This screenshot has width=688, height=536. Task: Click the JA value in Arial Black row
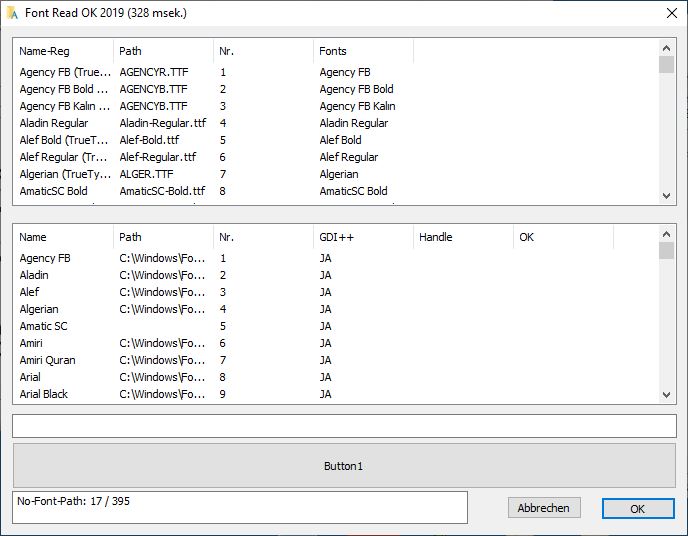326,394
